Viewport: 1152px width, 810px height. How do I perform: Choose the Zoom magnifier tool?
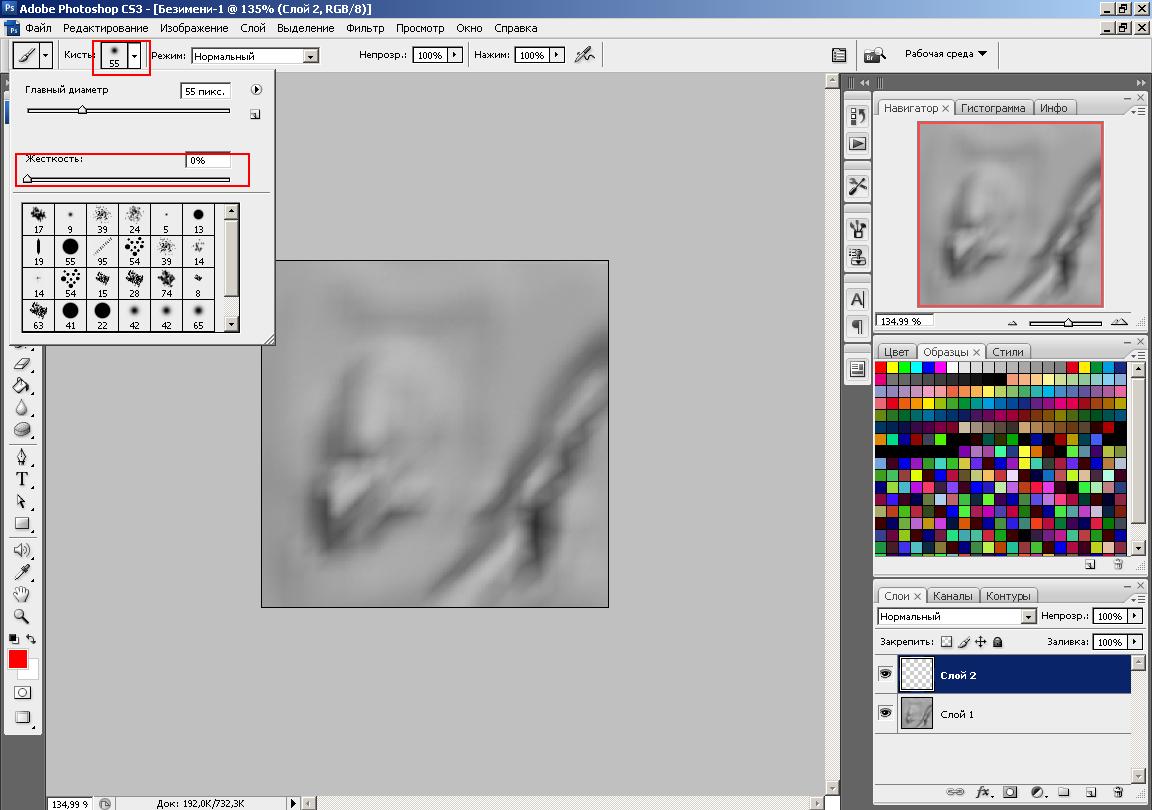(22, 617)
